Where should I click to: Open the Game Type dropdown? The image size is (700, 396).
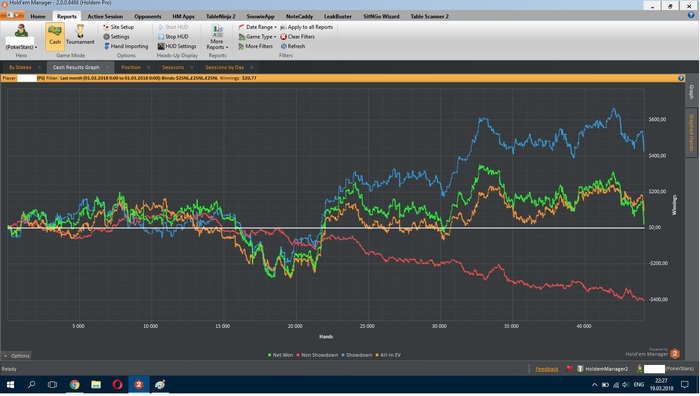coord(257,37)
